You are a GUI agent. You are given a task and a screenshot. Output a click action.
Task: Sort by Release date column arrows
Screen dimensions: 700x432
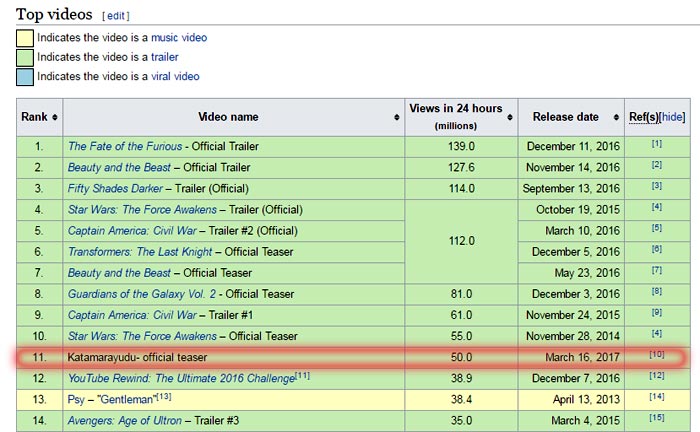coord(616,117)
